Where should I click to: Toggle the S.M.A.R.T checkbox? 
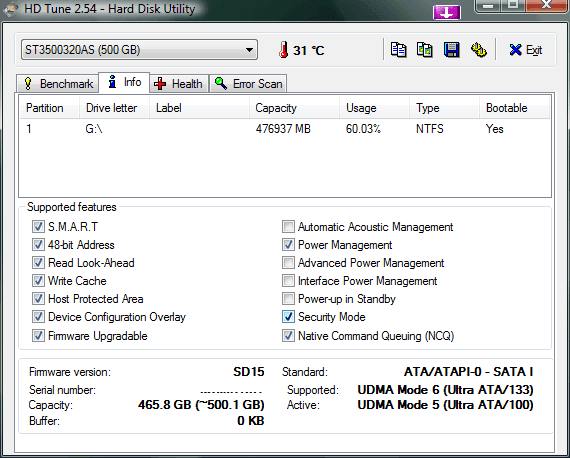38,226
